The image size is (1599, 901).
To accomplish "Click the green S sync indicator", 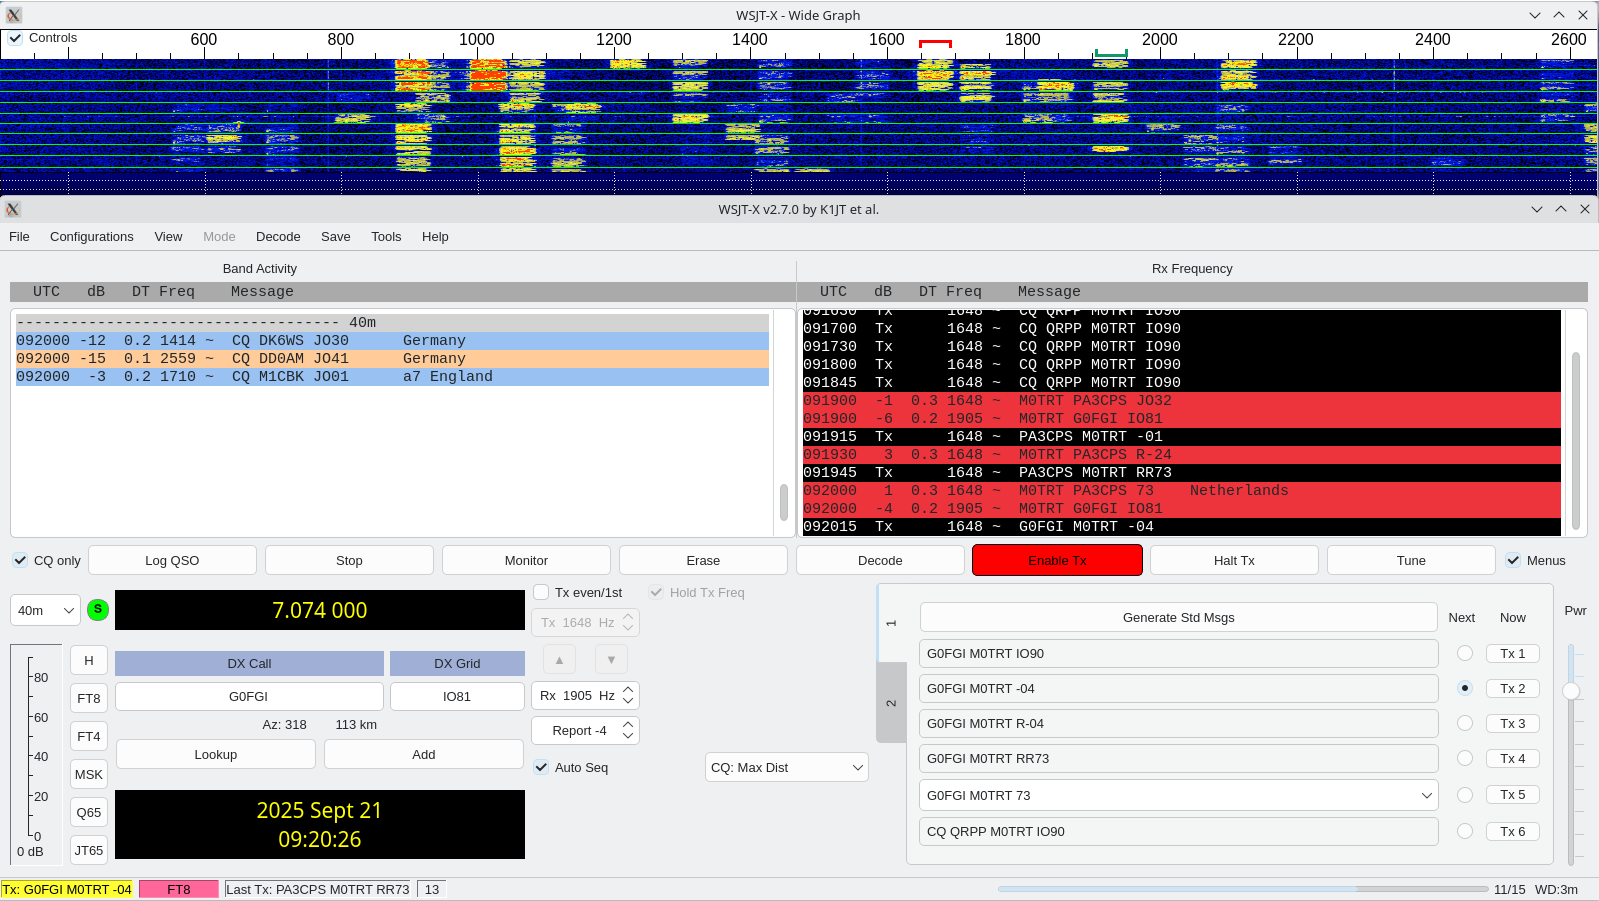I will [x=98, y=609].
